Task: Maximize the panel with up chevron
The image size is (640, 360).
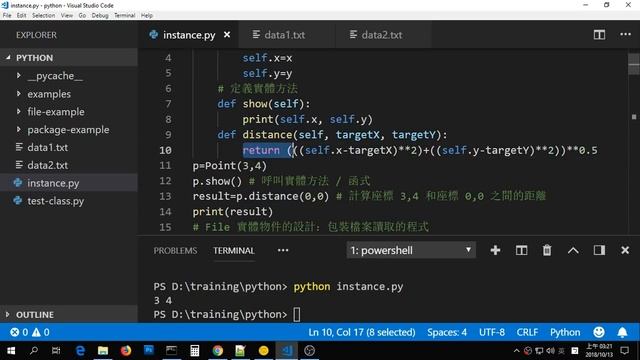Action: point(573,250)
